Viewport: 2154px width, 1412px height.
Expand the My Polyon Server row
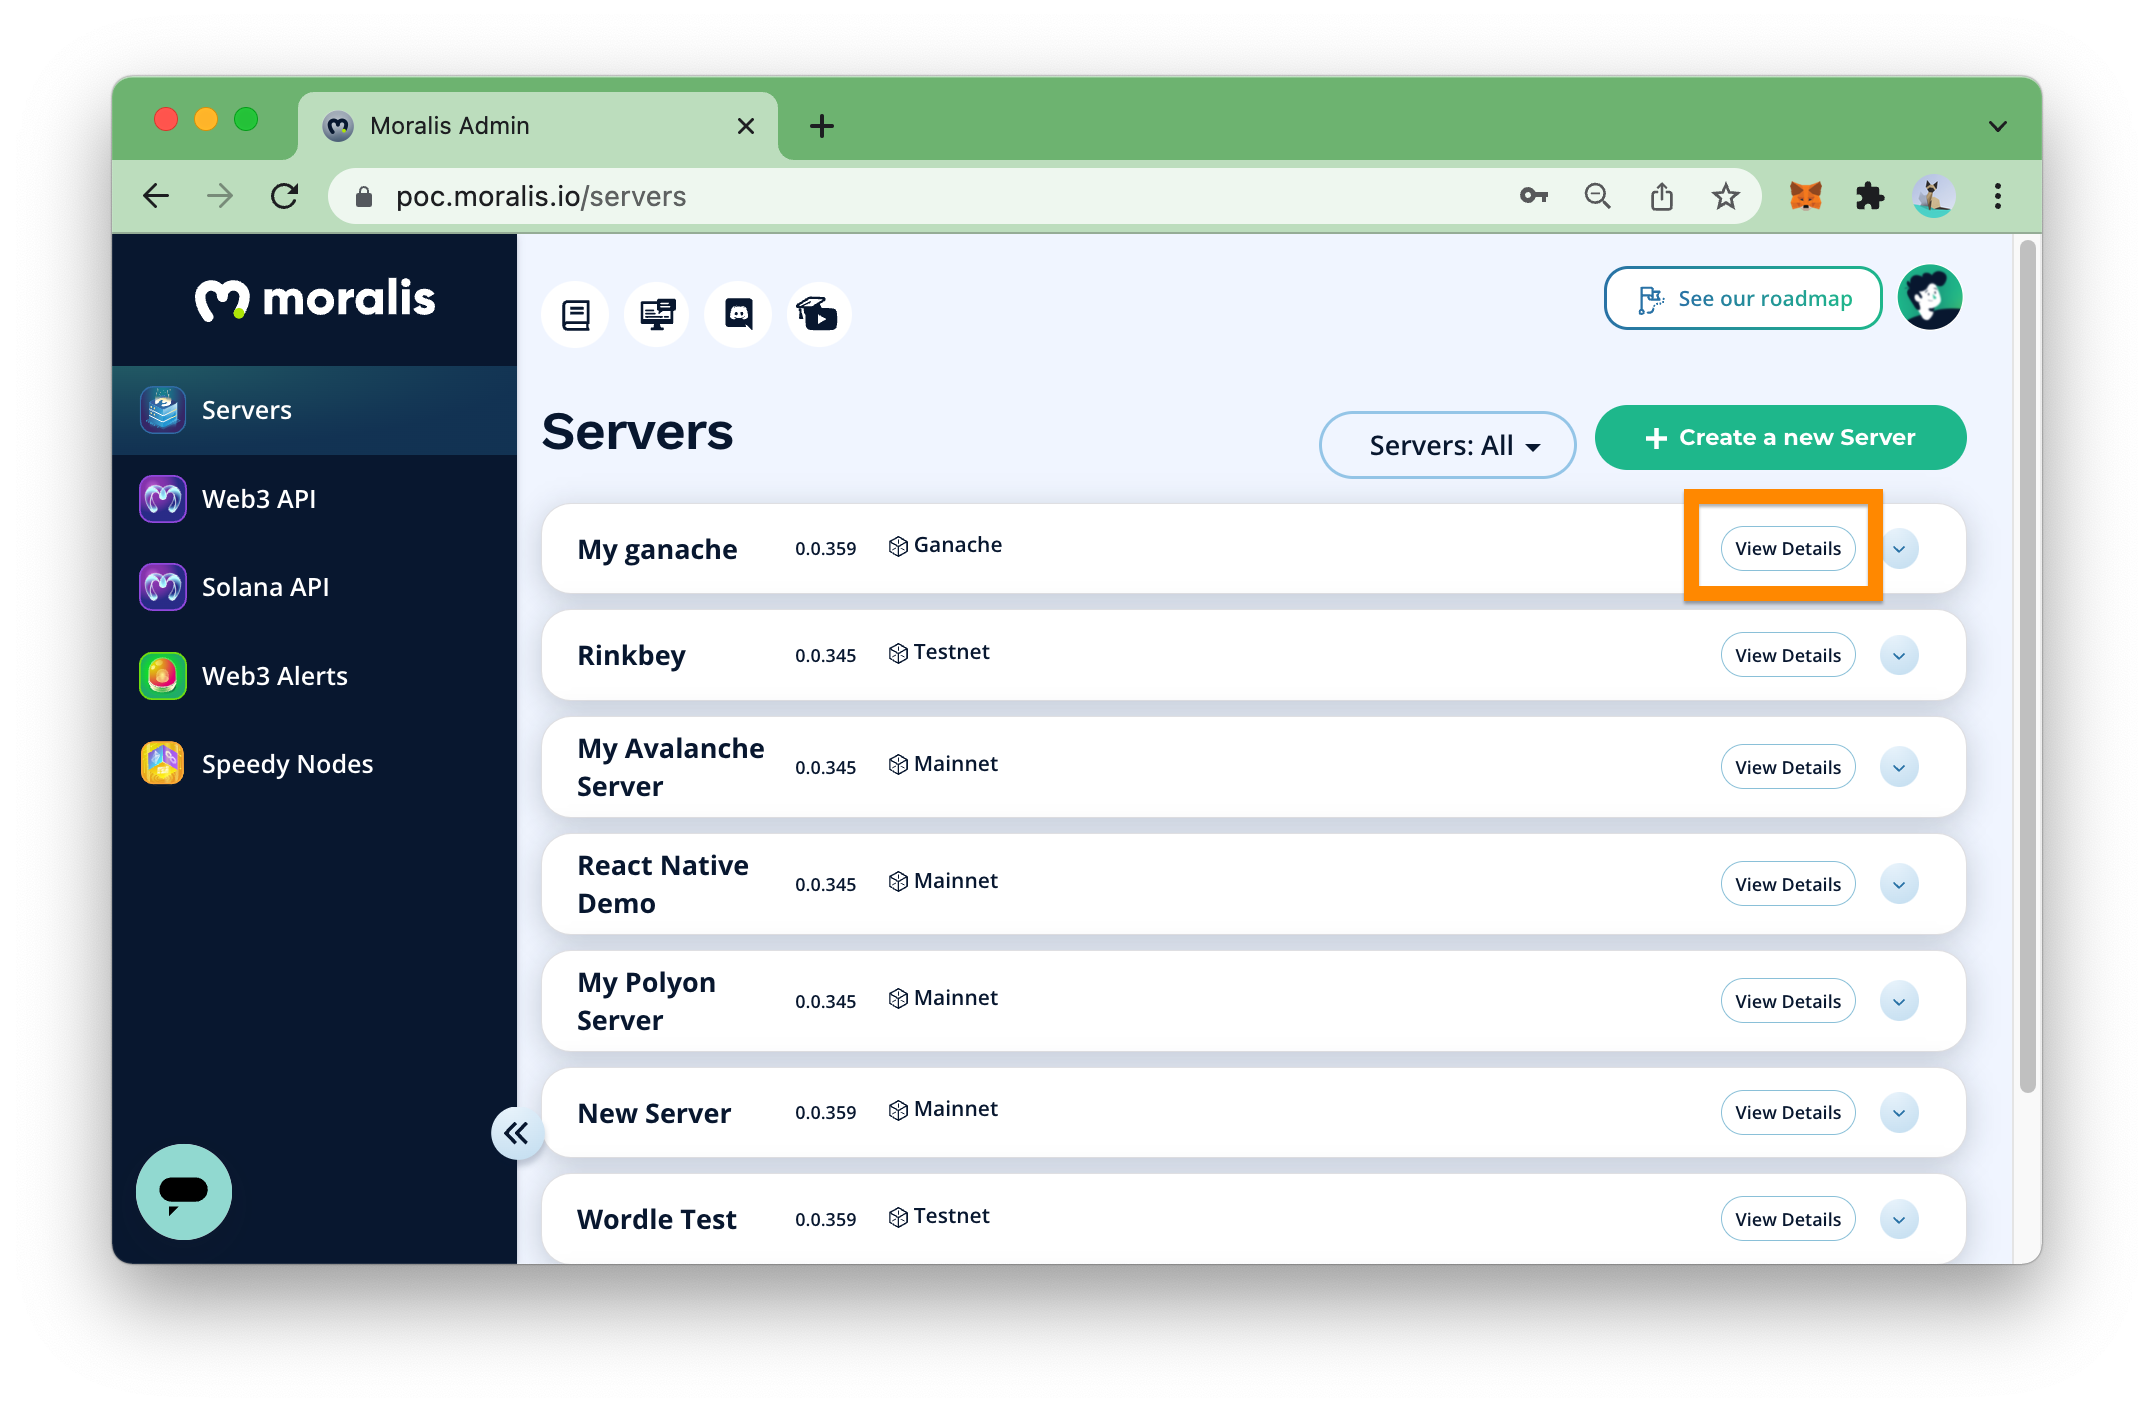click(x=1899, y=1002)
